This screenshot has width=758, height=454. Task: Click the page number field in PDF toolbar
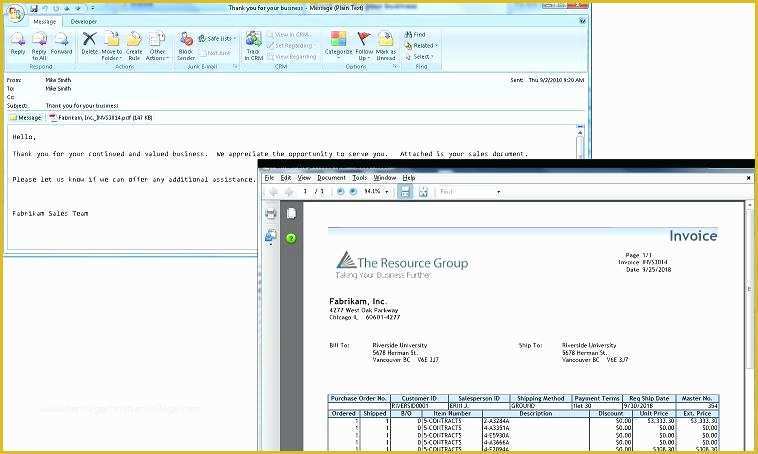pos(305,191)
